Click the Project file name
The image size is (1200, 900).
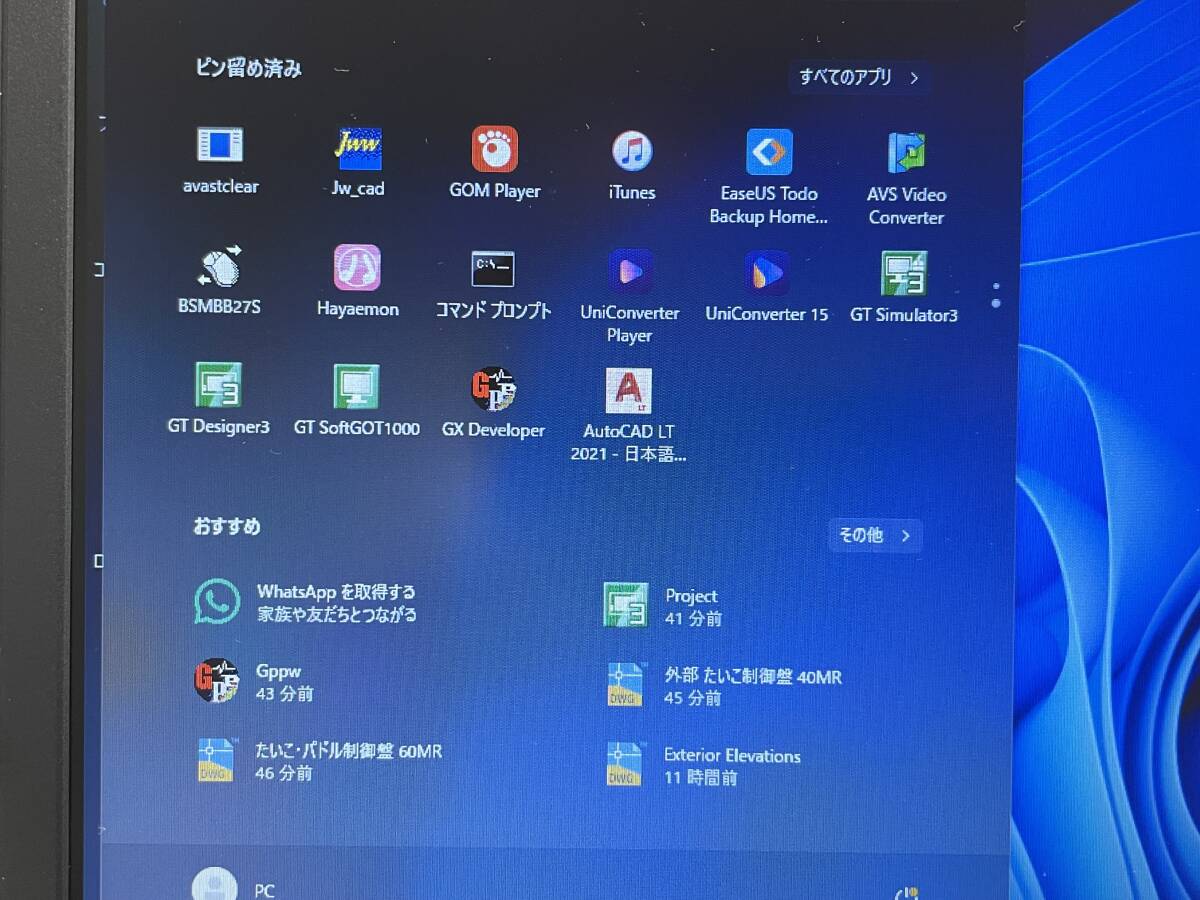pyautogui.click(x=692, y=596)
